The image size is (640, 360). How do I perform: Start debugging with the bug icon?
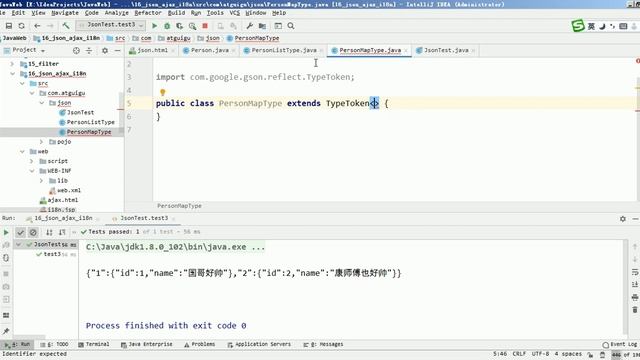tap(167, 26)
